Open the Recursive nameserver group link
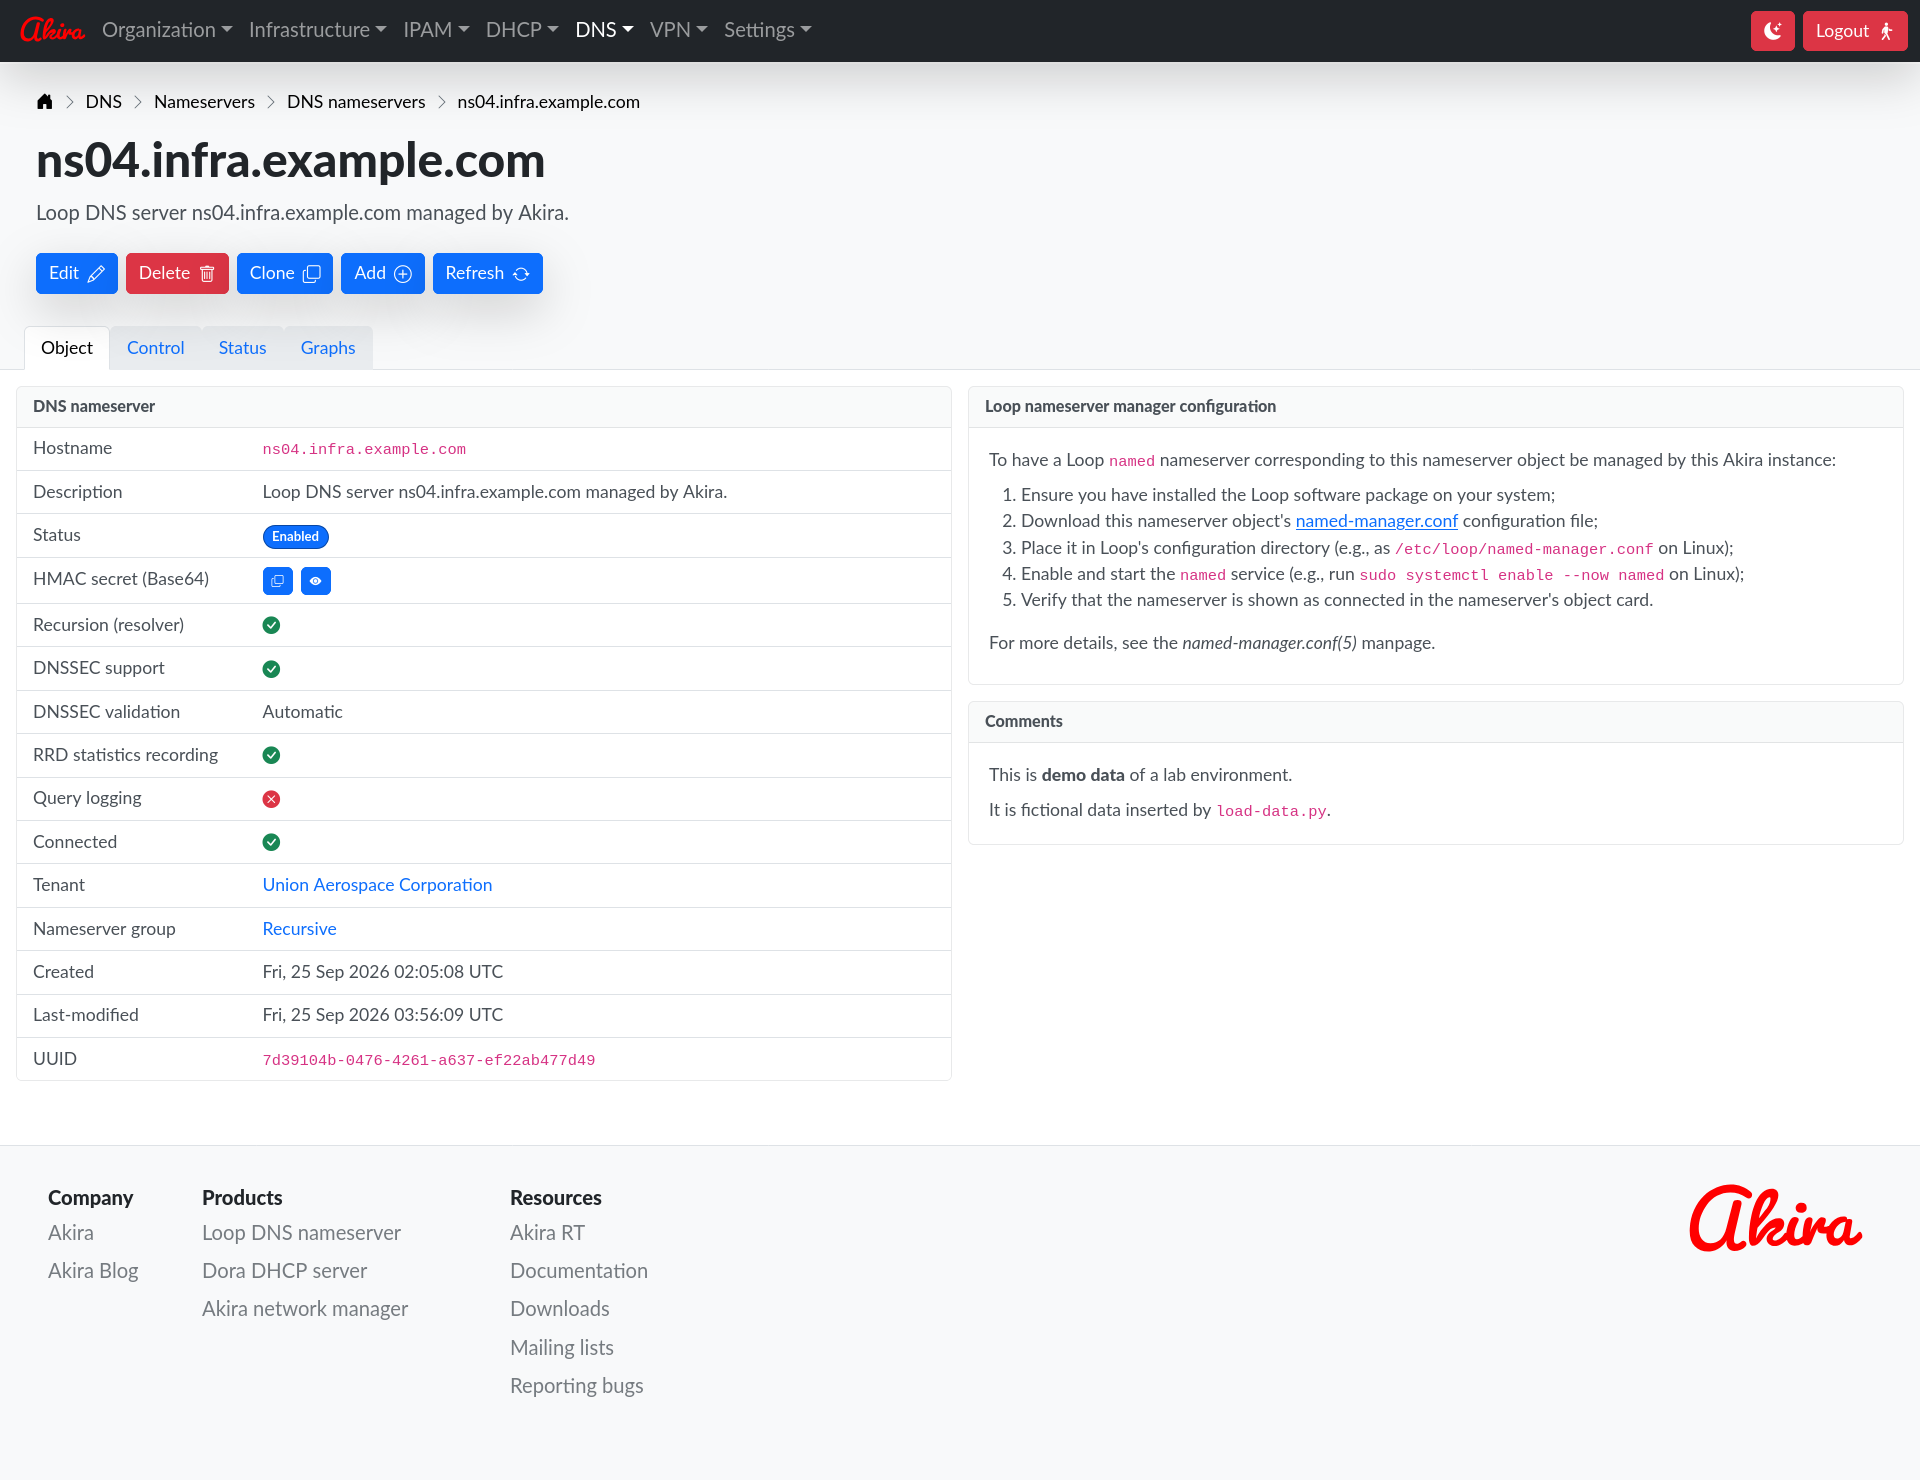The height and width of the screenshot is (1480, 1920). [x=299, y=929]
